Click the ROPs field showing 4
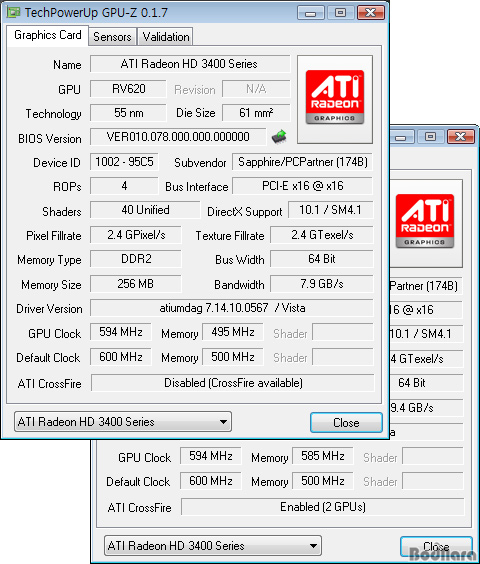This screenshot has height=564, width=480. [124, 186]
